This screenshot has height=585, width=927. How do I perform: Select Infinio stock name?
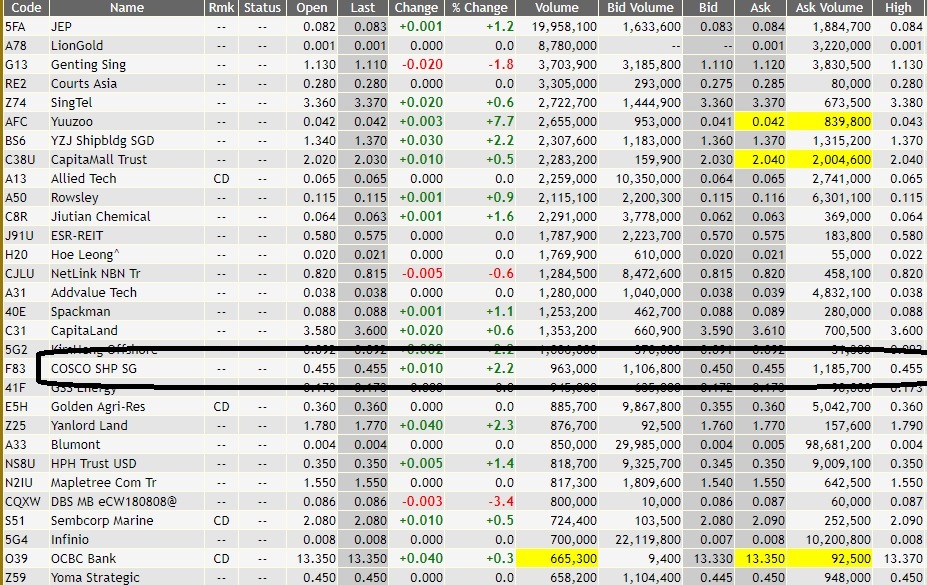[70, 540]
